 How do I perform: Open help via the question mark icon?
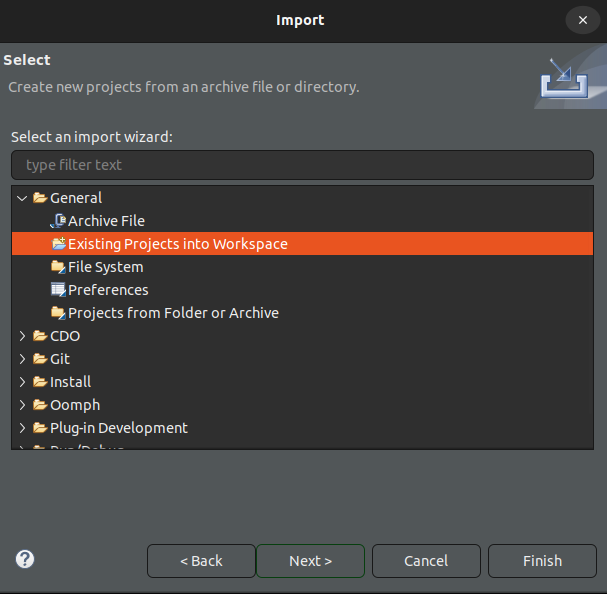[x=25, y=560]
